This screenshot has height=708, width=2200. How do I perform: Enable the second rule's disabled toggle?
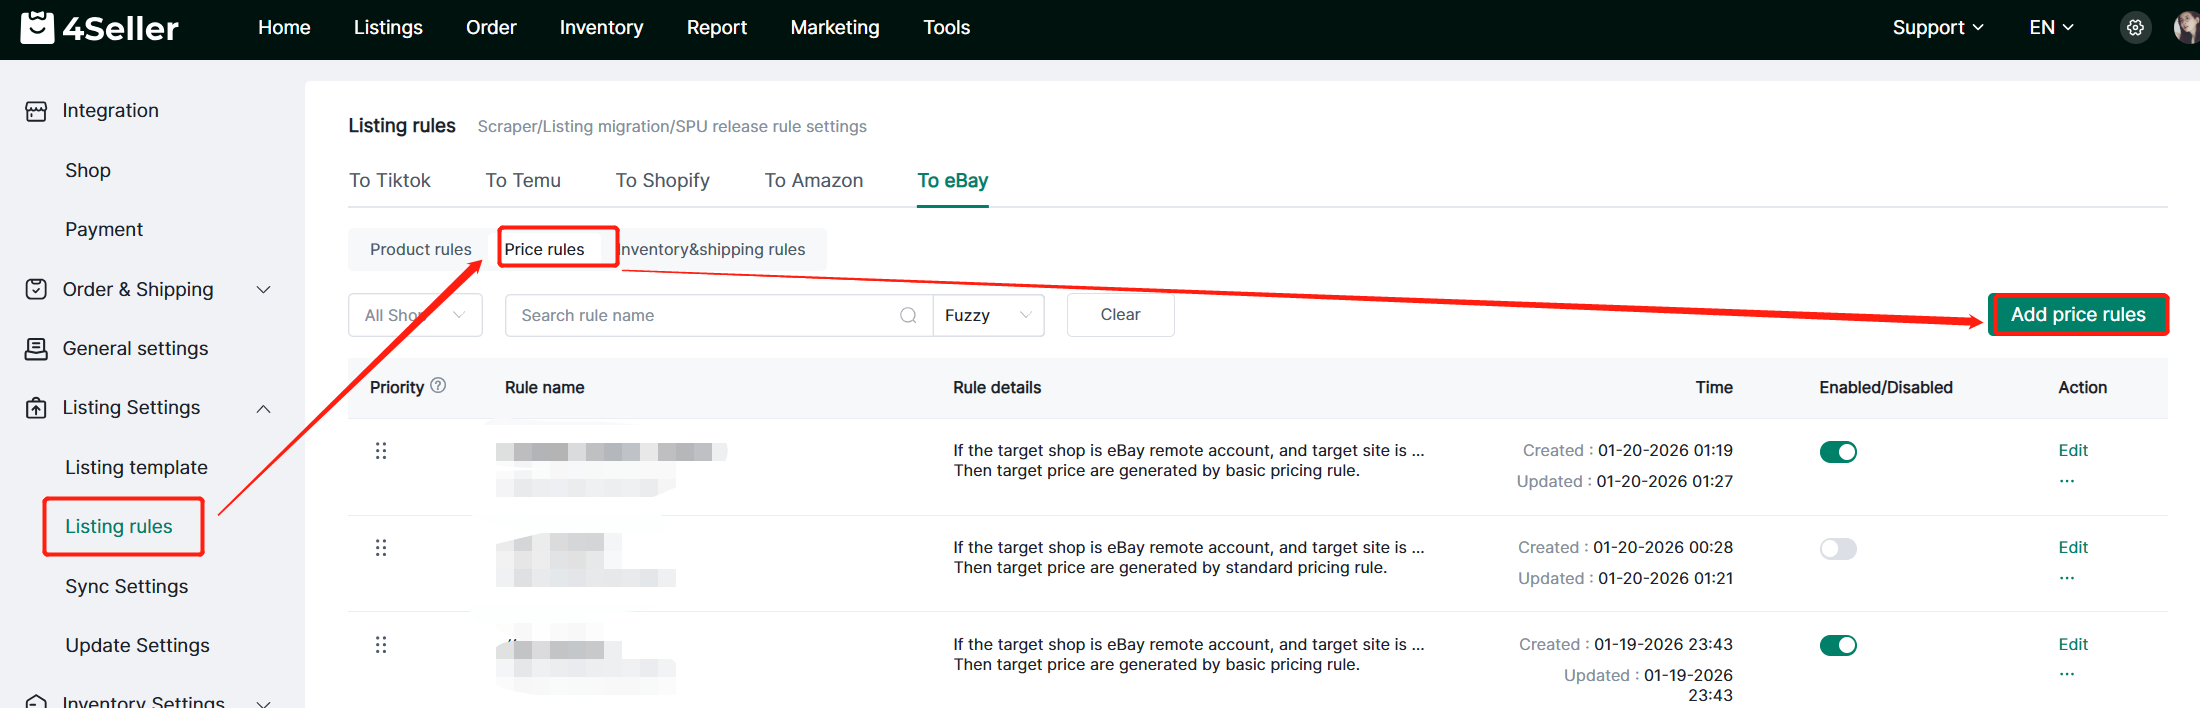pyautogui.click(x=1838, y=549)
